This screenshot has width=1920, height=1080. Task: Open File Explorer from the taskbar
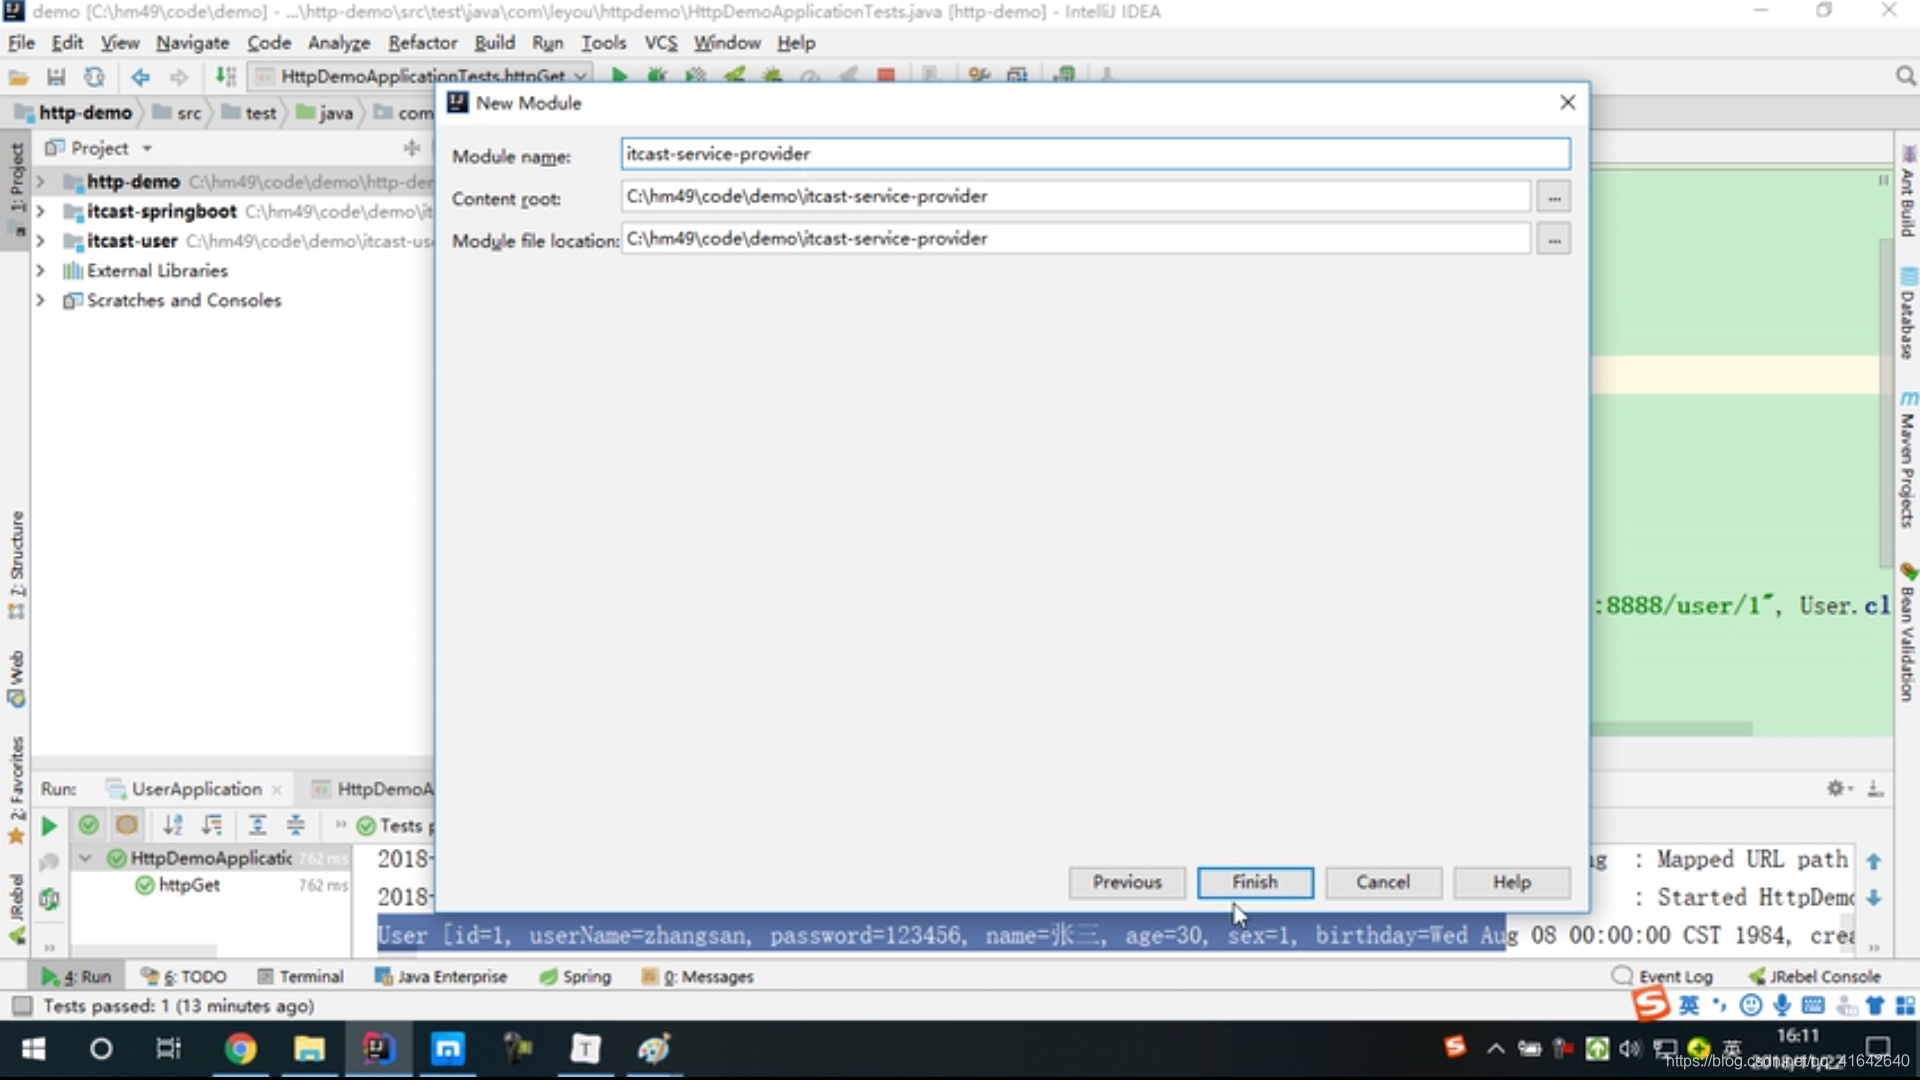click(x=309, y=1049)
